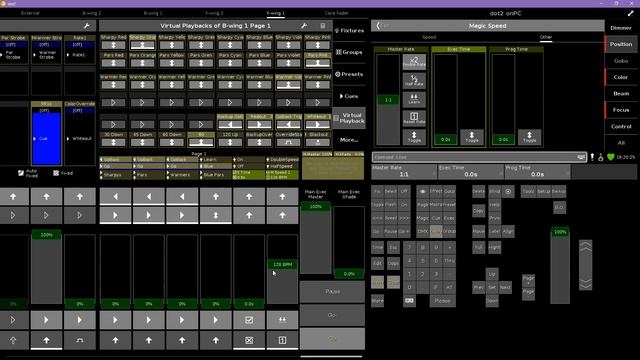The image size is (640, 360).
Task: Click the Half Rate button
Action: 414,80
